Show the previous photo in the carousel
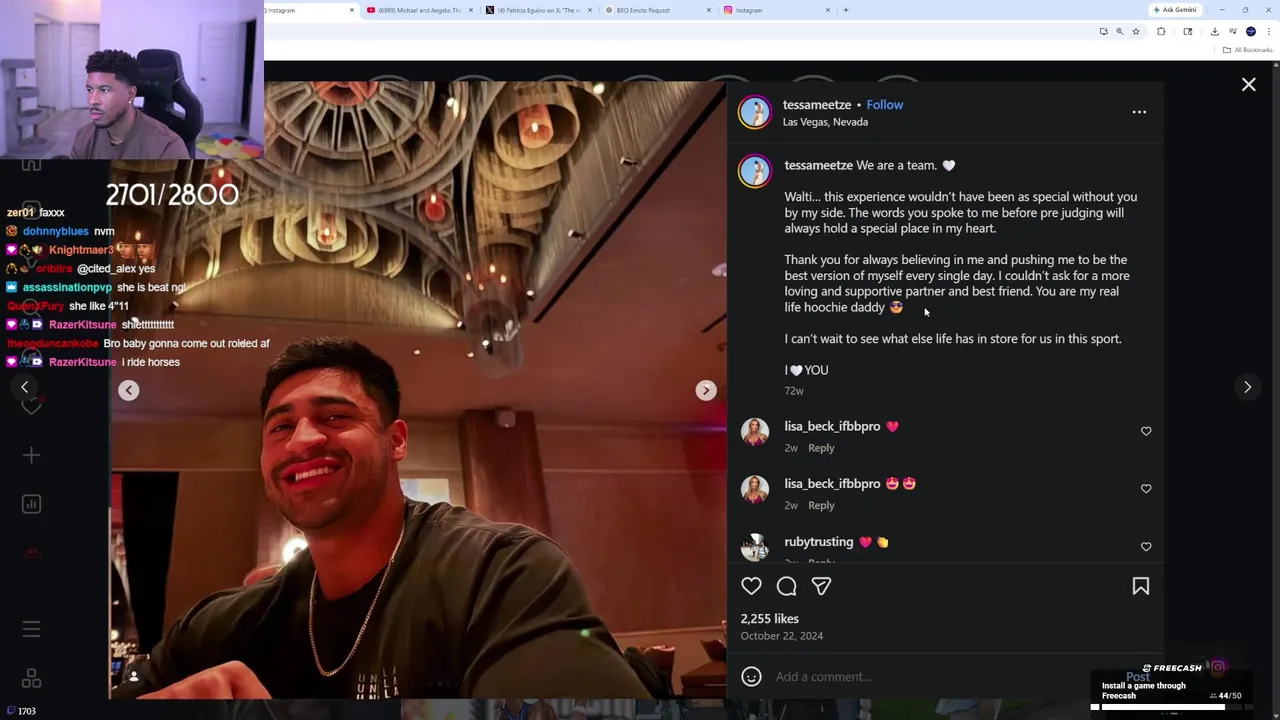 click(129, 390)
